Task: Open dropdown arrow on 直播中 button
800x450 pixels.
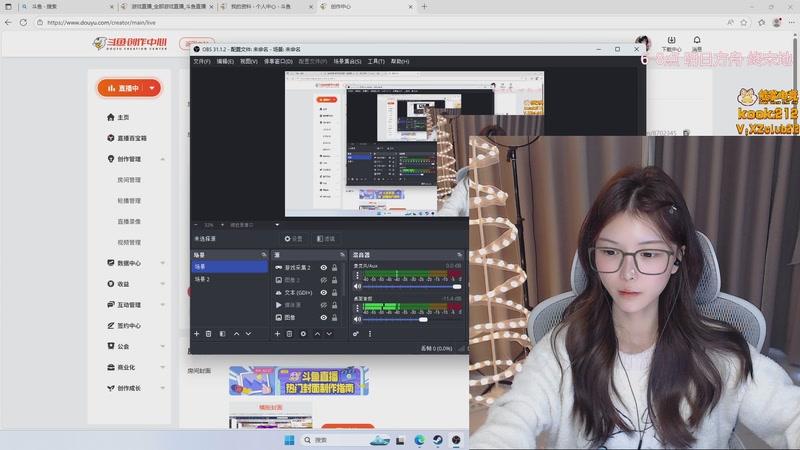Action: click(152, 88)
